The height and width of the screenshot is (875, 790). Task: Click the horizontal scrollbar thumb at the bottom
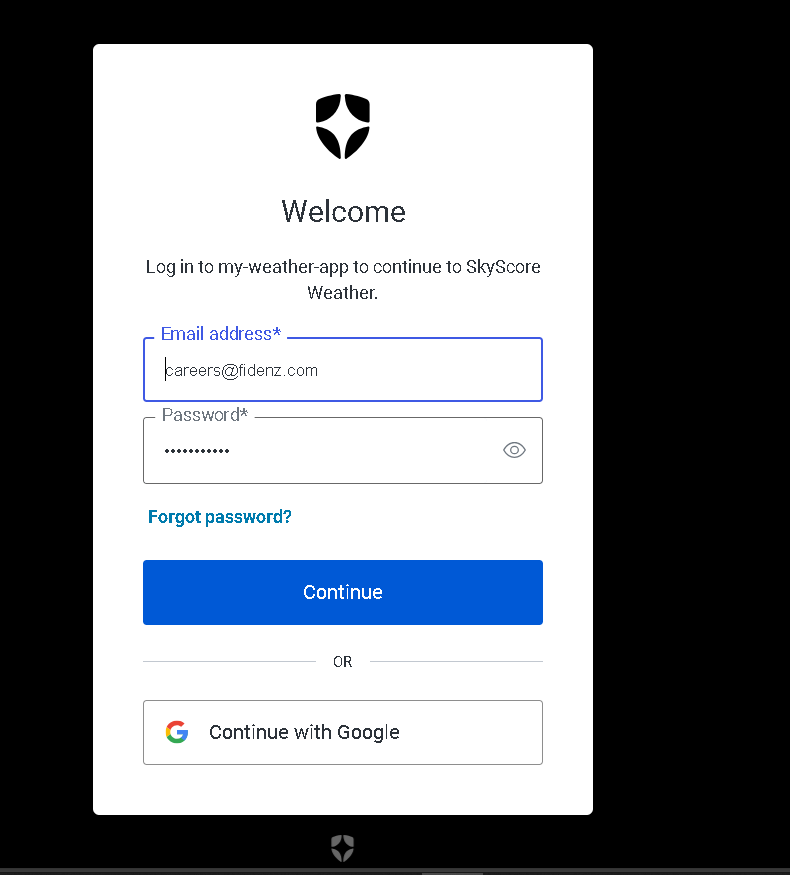point(452,873)
